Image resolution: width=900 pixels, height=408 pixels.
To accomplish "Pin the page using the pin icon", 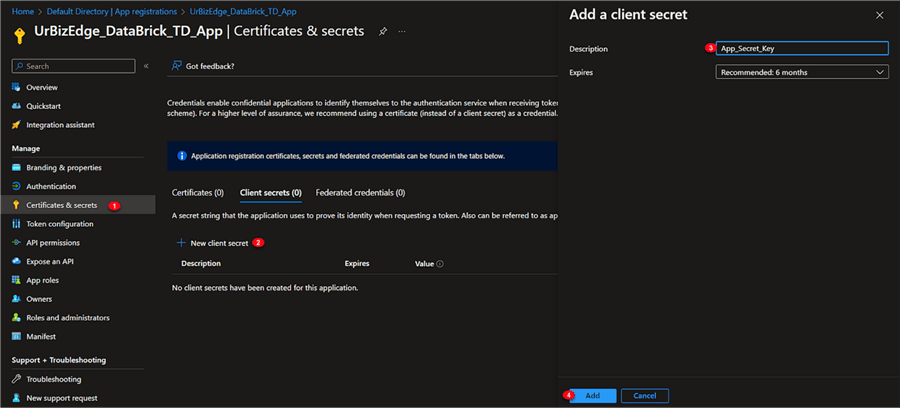I will pos(383,32).
